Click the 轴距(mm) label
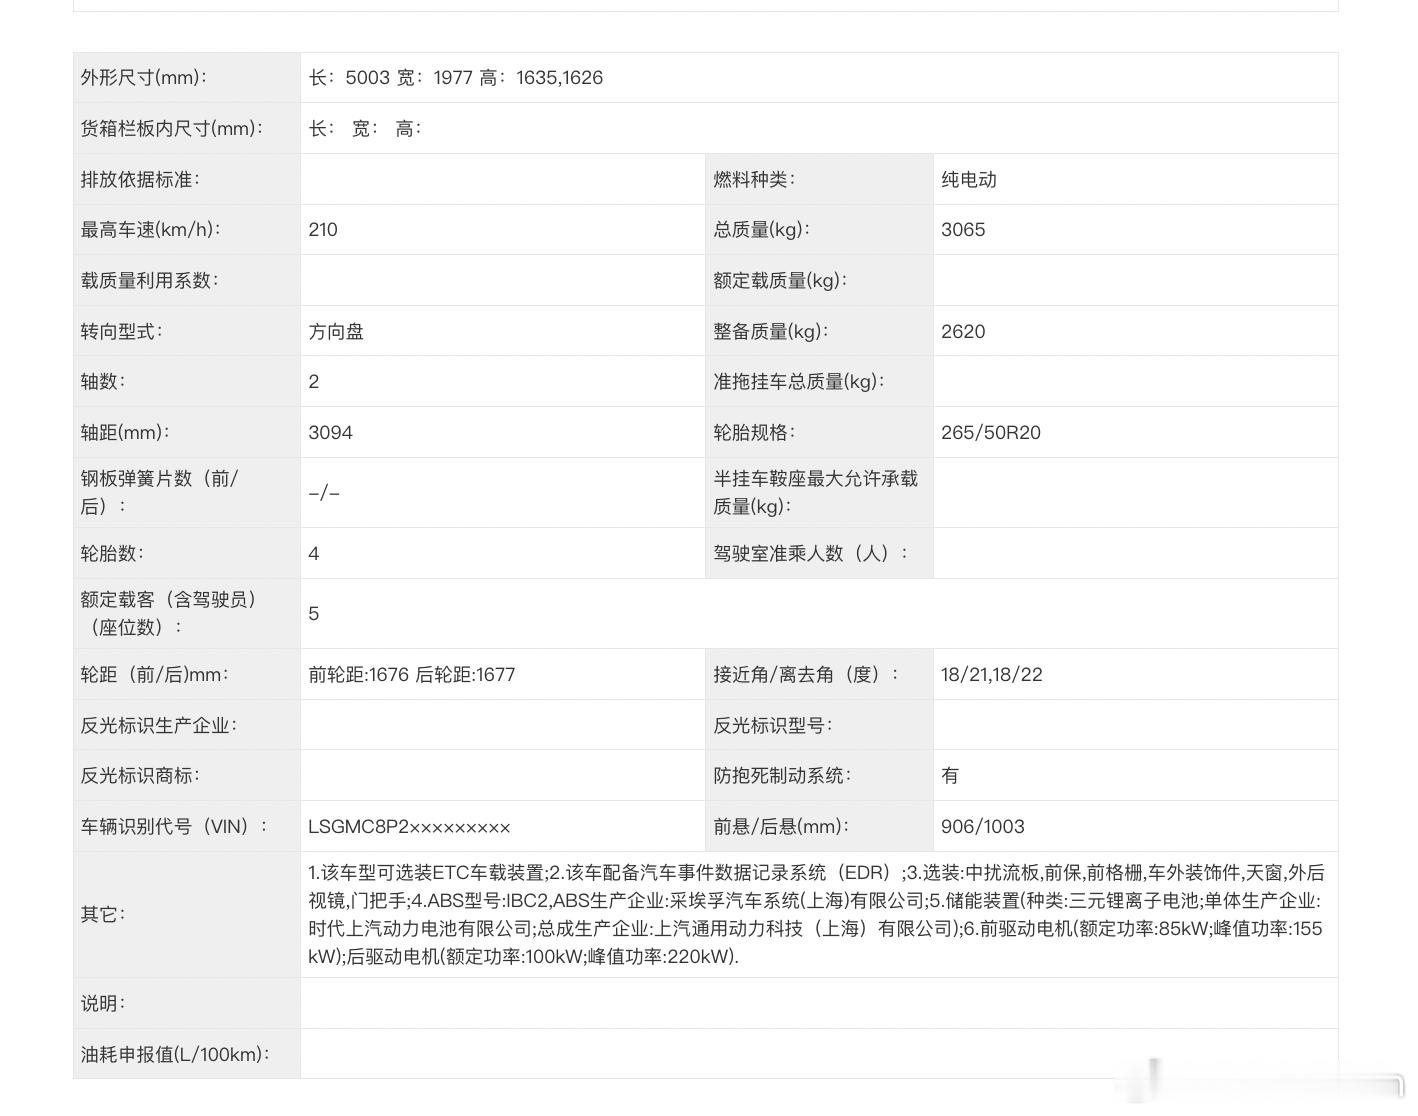This screenshot has height=1116, width=1418. click(x=125, y=433)
